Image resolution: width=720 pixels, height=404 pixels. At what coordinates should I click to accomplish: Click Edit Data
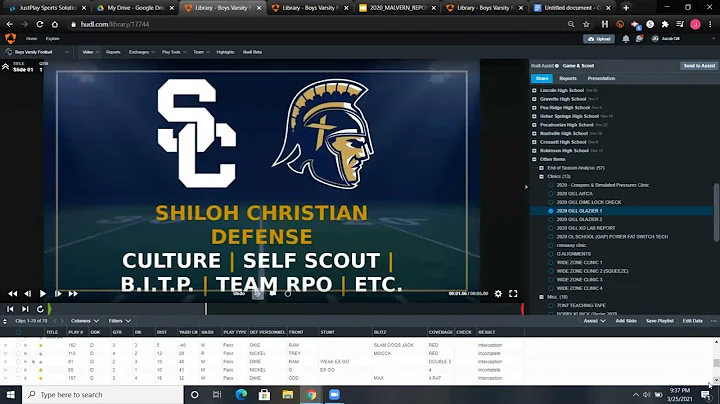click(692, 321)
